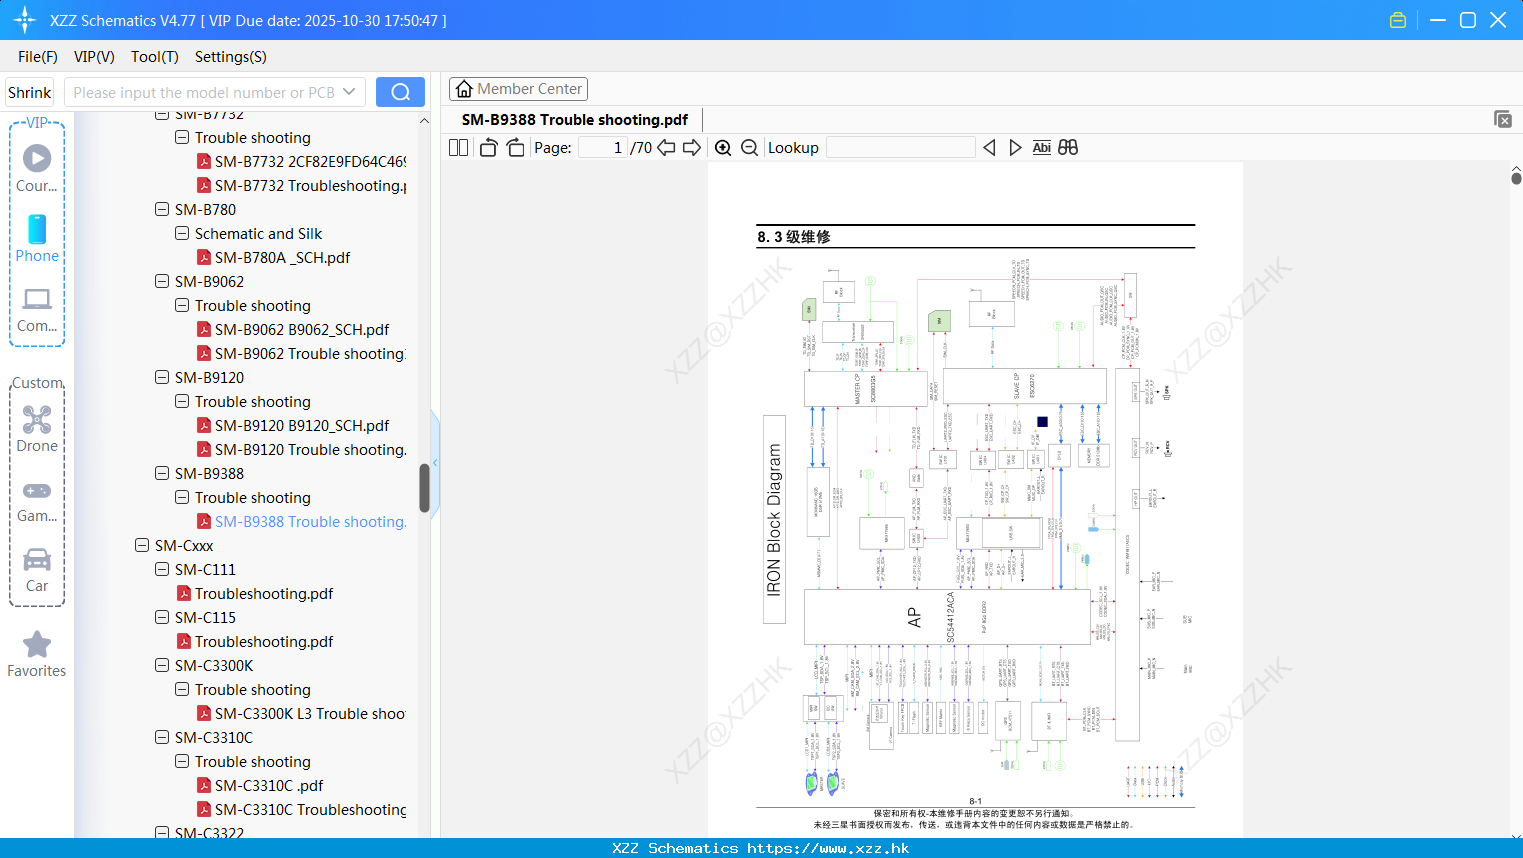Find next lookup result triangle
The image size is (1523, 858).
(1015, 148)
